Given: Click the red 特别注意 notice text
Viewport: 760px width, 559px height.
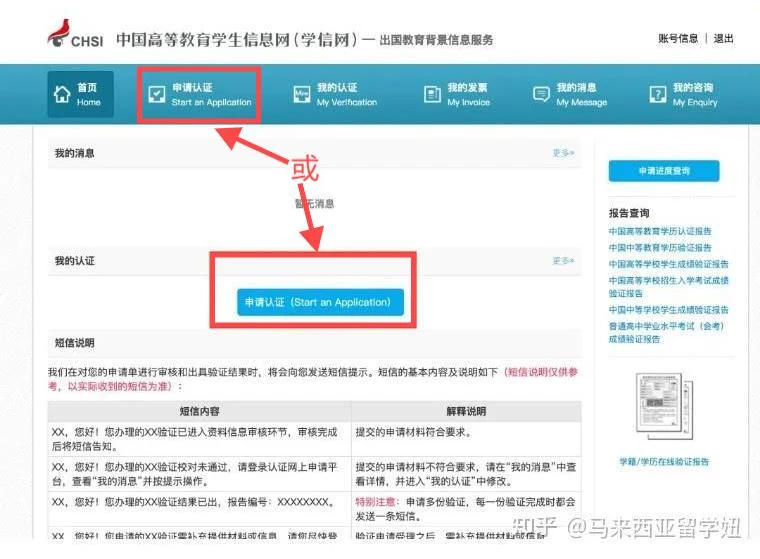Looking at the screenshot, I should tap(377, 502).
